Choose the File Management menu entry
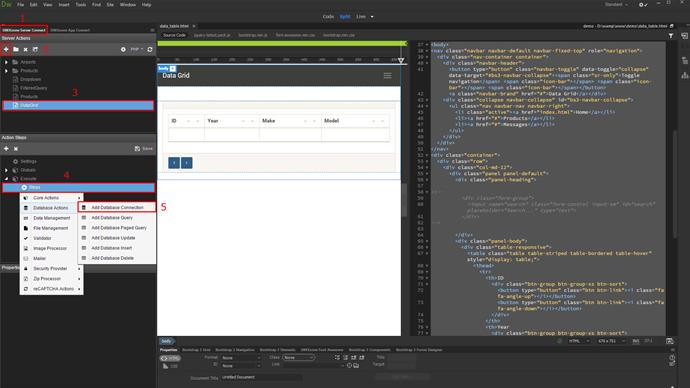 tap(51, 228)
